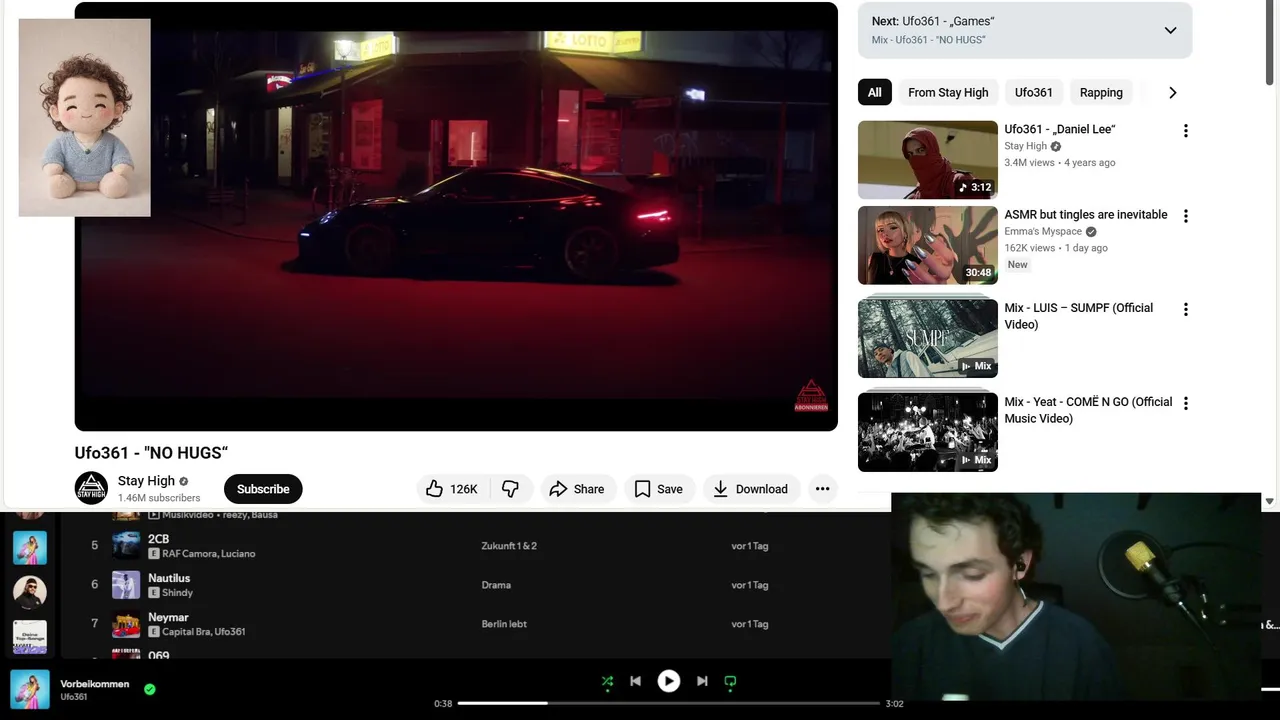Click the Share button under video
Viewport: 1280px width, 720px height.
tap(577, 489)
